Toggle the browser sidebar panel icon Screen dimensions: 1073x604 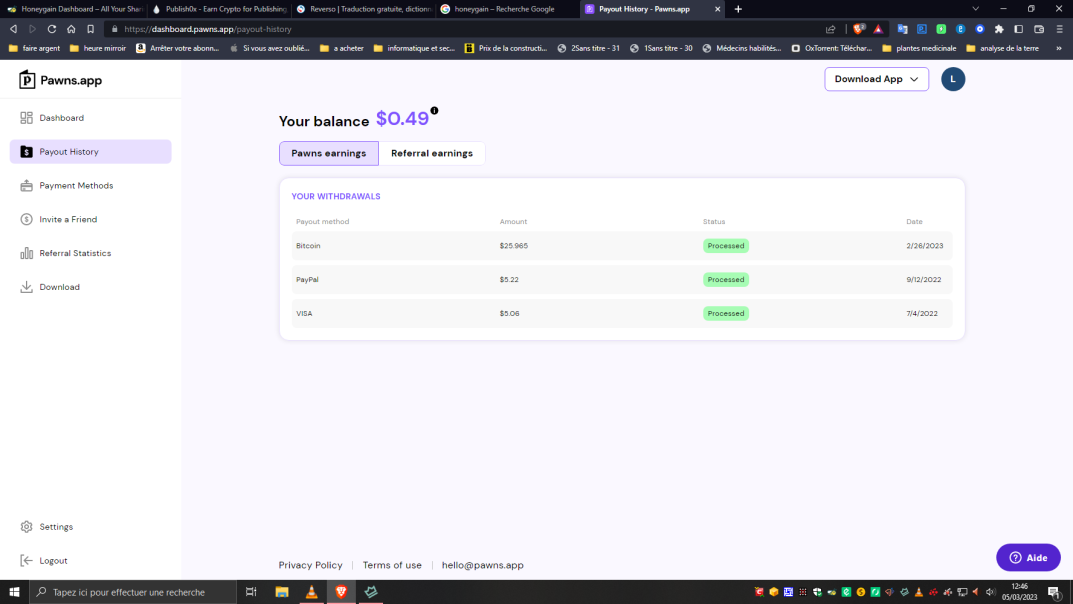tap(1018, 29)
